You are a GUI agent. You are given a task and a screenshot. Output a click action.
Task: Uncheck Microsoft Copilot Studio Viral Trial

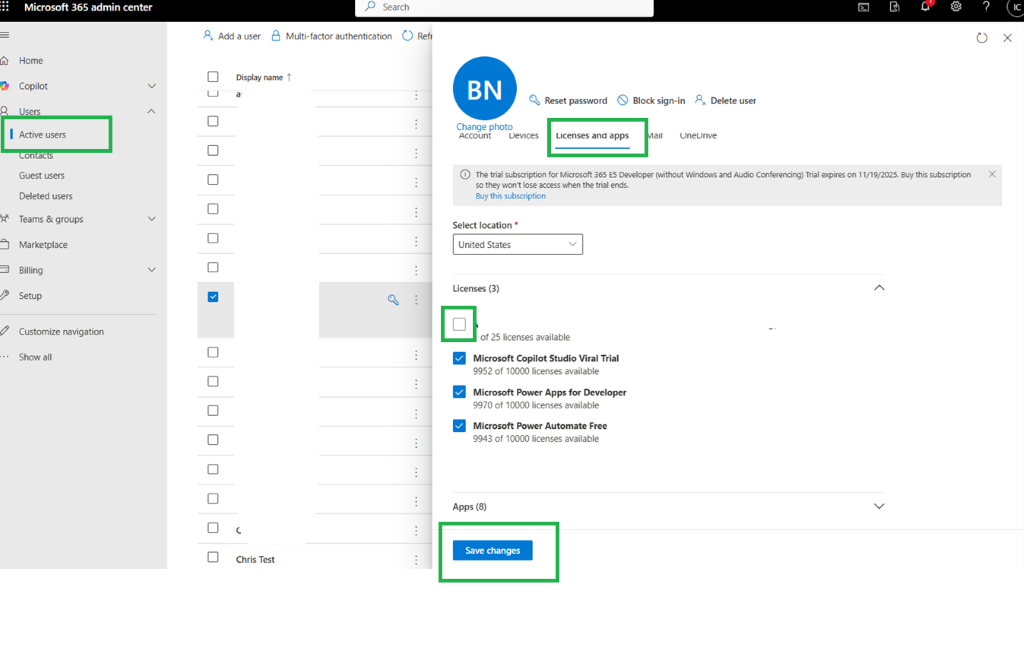pyautogui.click(x=460, y=359)
